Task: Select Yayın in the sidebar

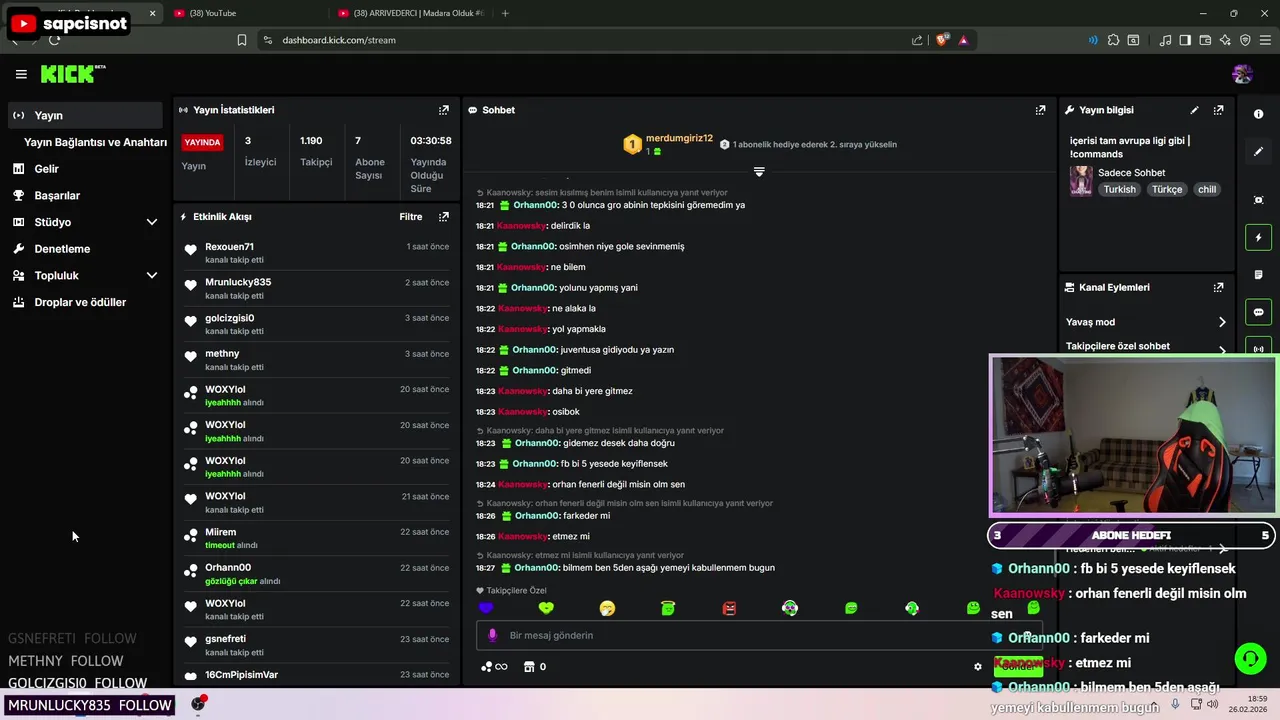Action: tap(85, 115)
